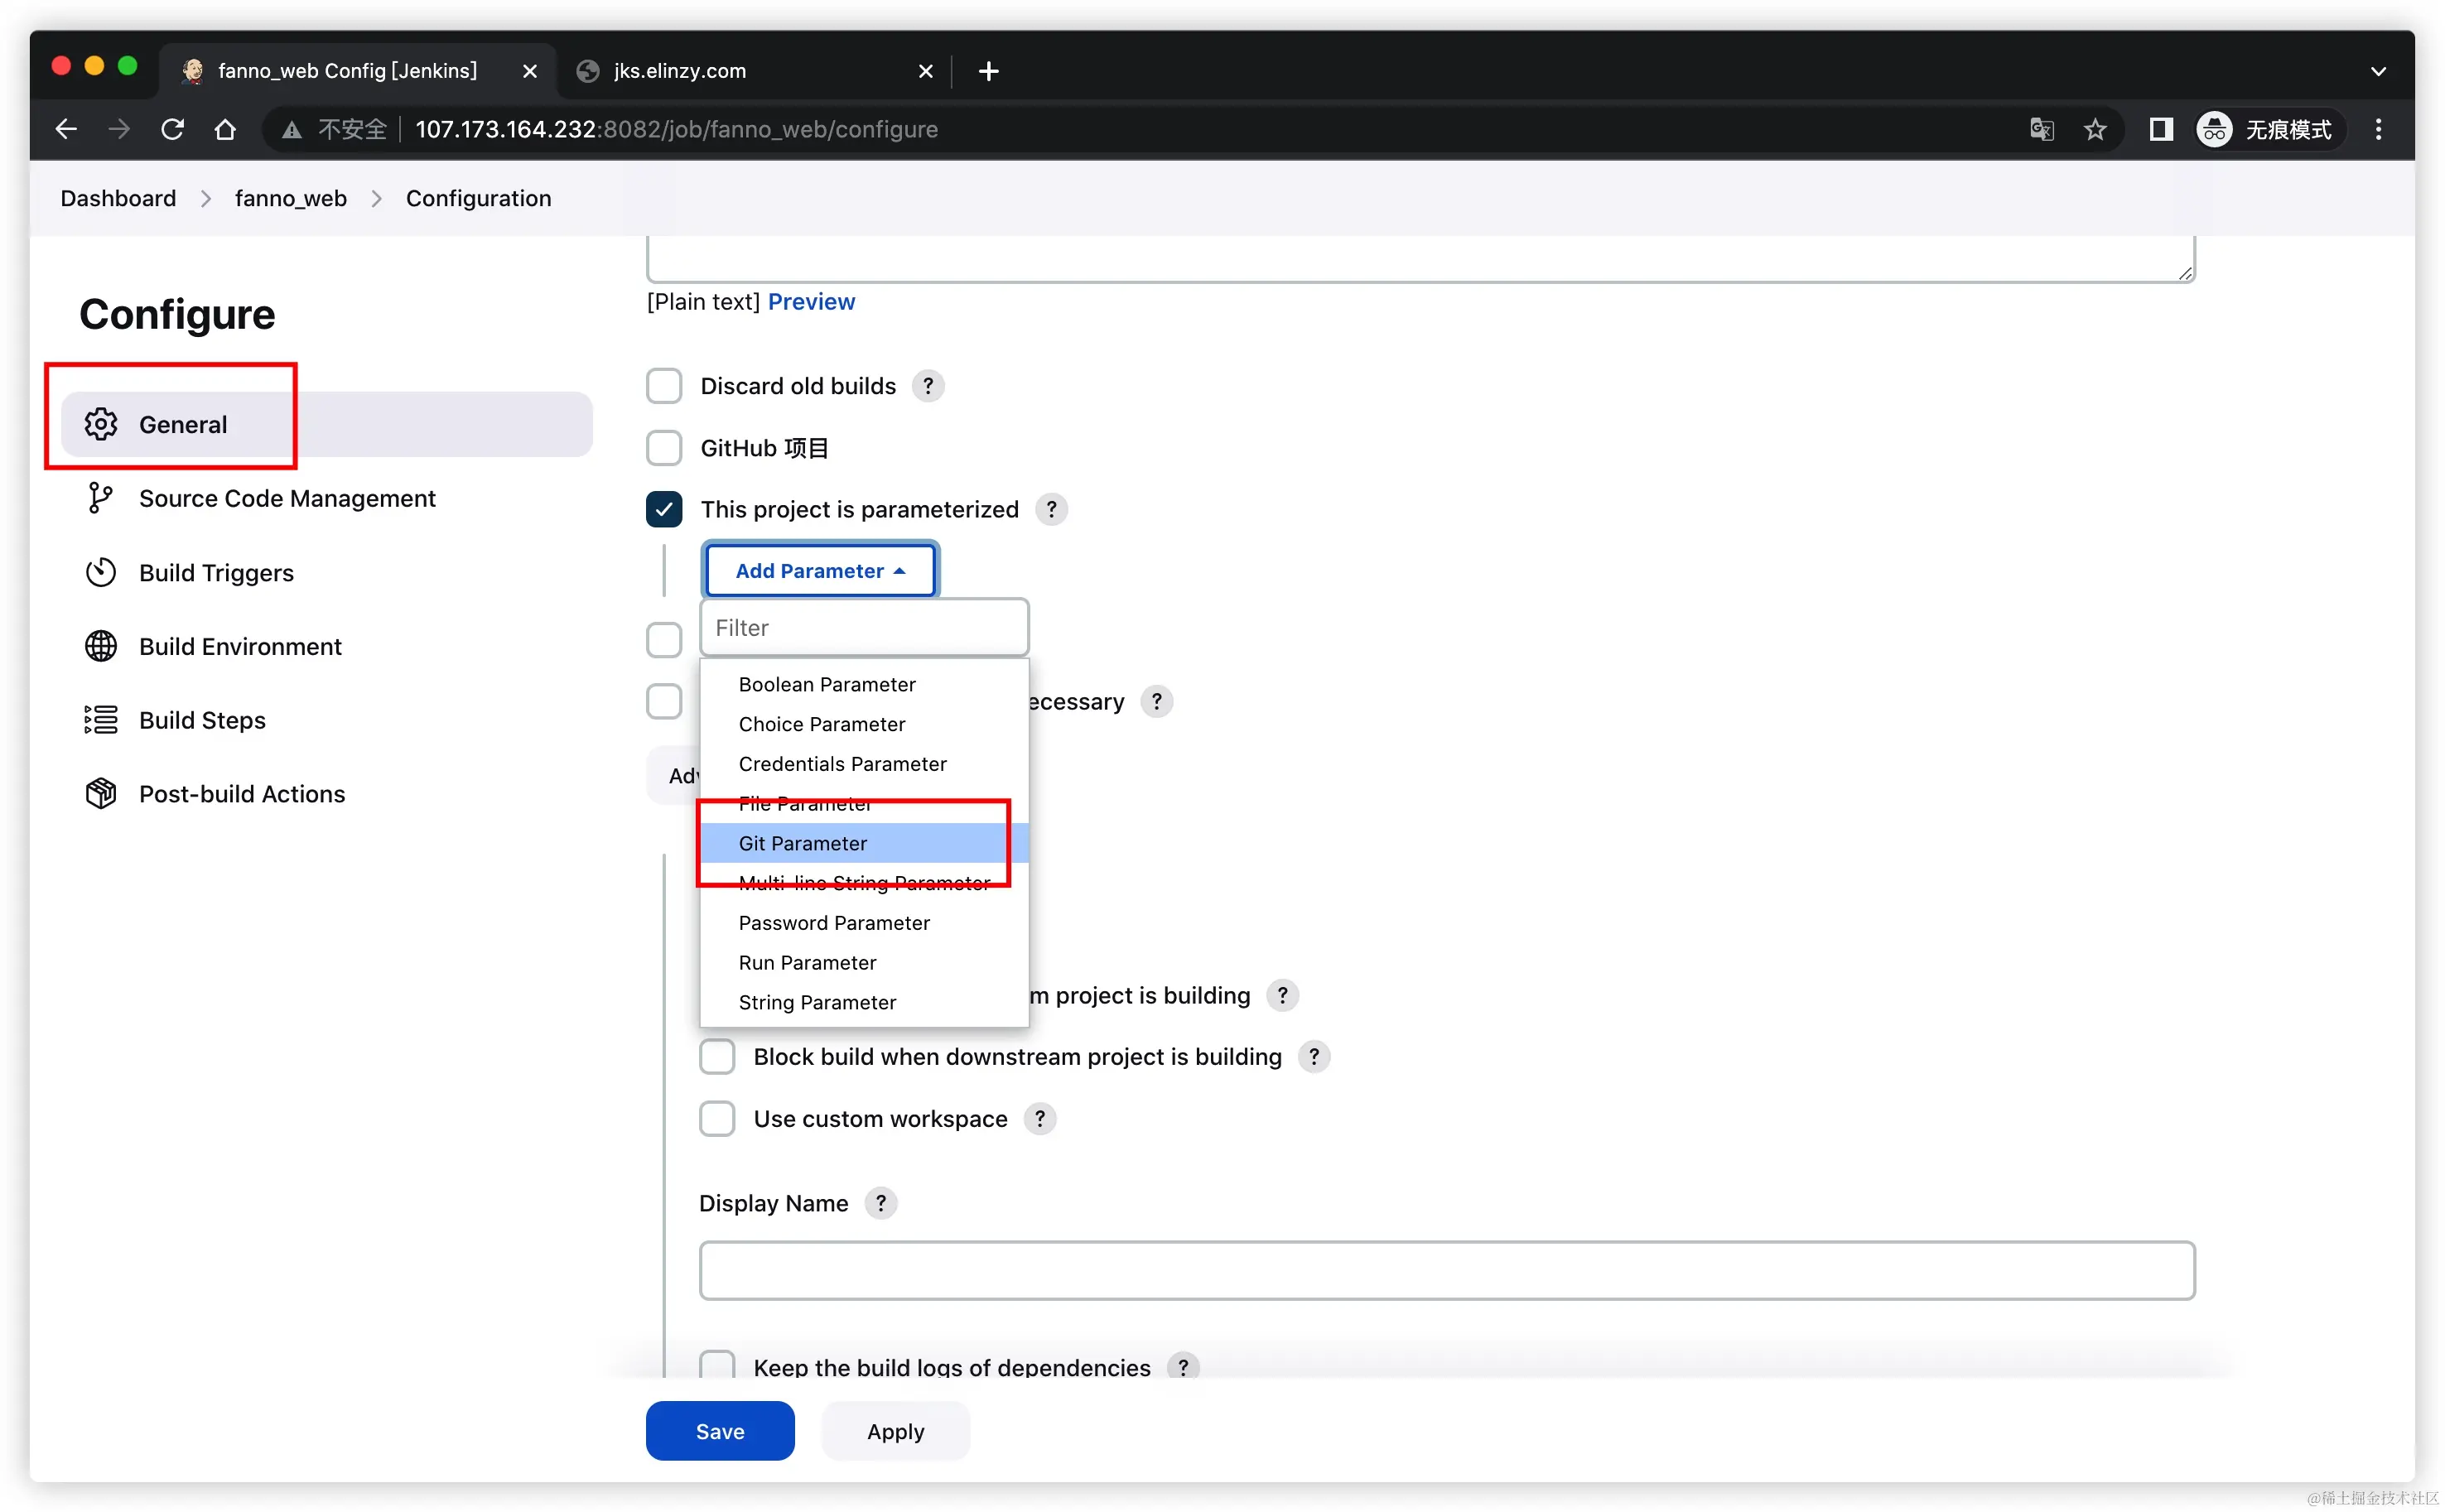Open fanno_web breadcrumb link
The image size is (2445, 1512).
[291, 198]
